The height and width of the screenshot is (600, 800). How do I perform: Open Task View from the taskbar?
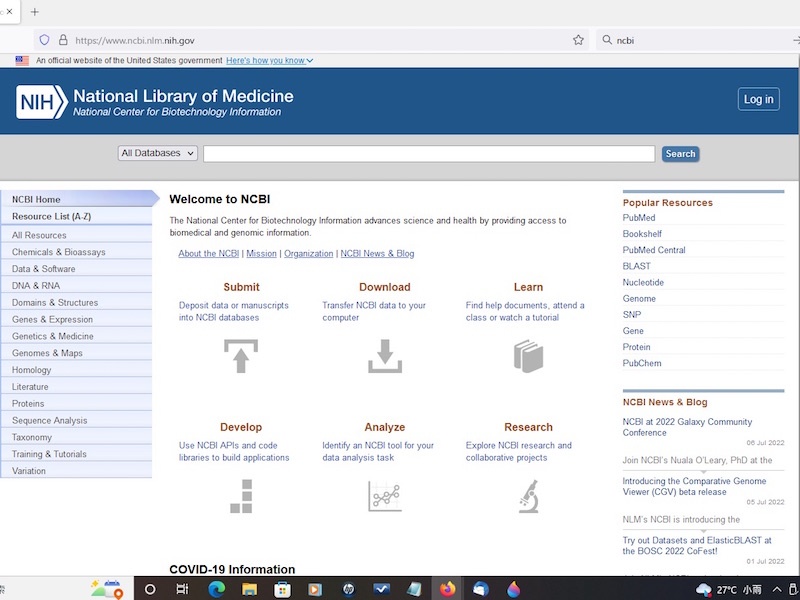point(182,589)
